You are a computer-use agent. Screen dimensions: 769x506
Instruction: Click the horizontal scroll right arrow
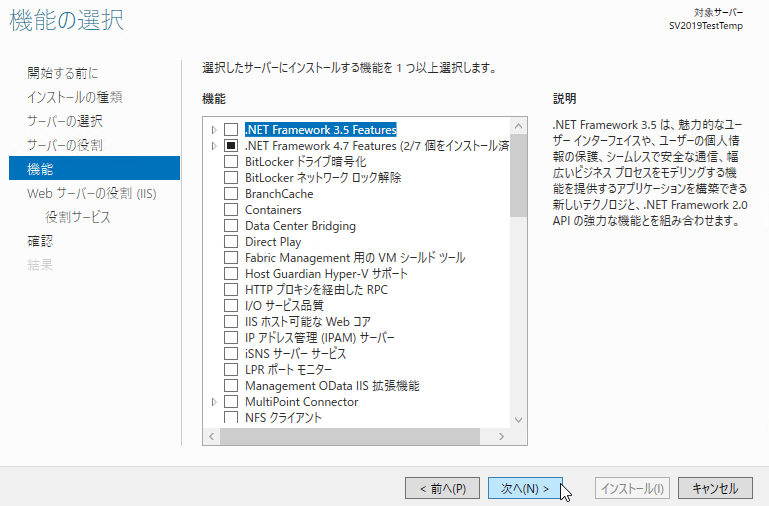(501, 436)
